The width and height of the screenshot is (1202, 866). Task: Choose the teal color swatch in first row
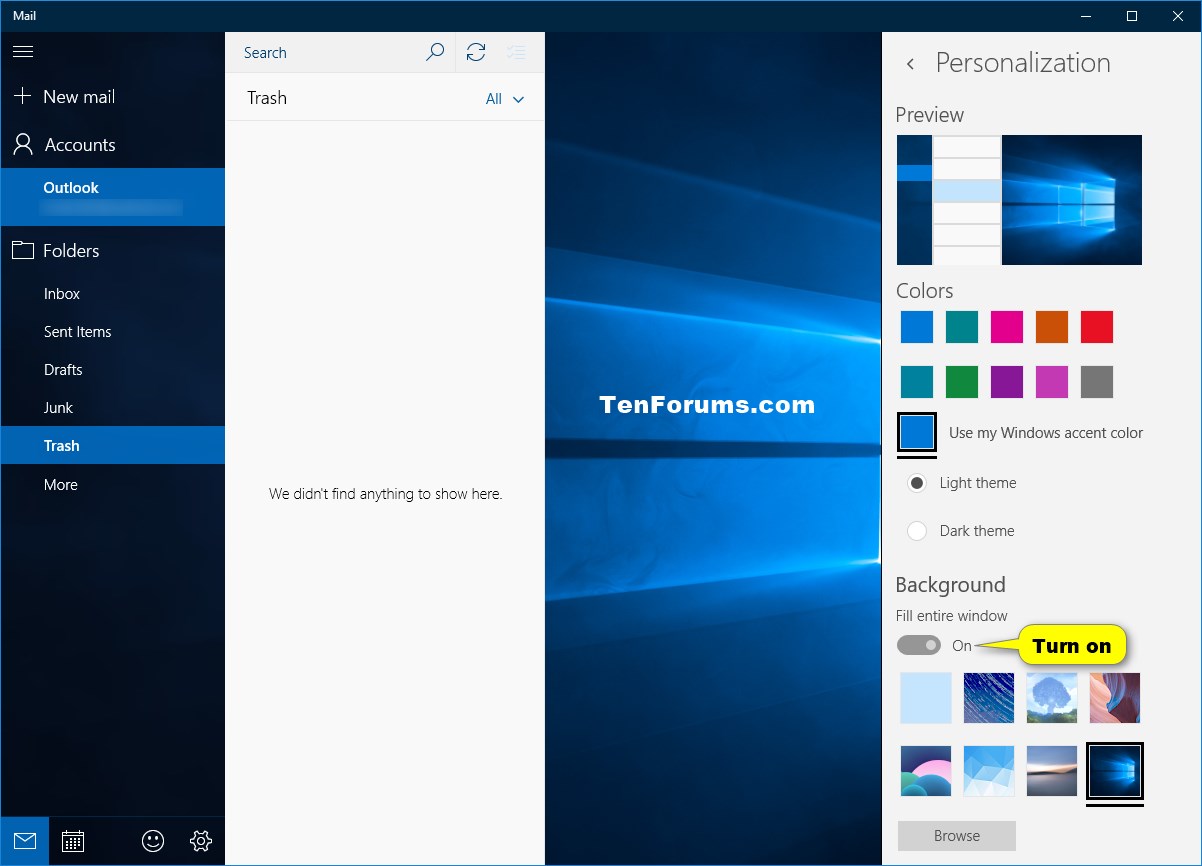pyautogui.click(x=962, y=327)
